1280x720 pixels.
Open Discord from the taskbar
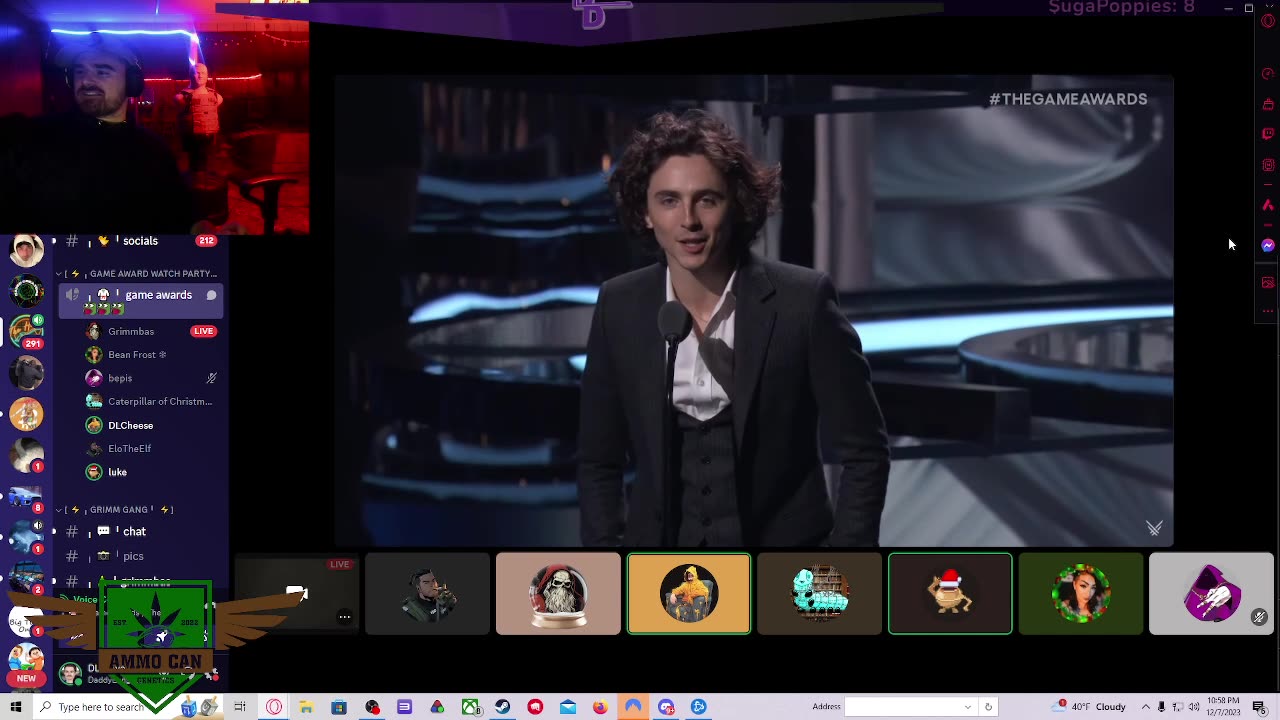tap(666, 707)
